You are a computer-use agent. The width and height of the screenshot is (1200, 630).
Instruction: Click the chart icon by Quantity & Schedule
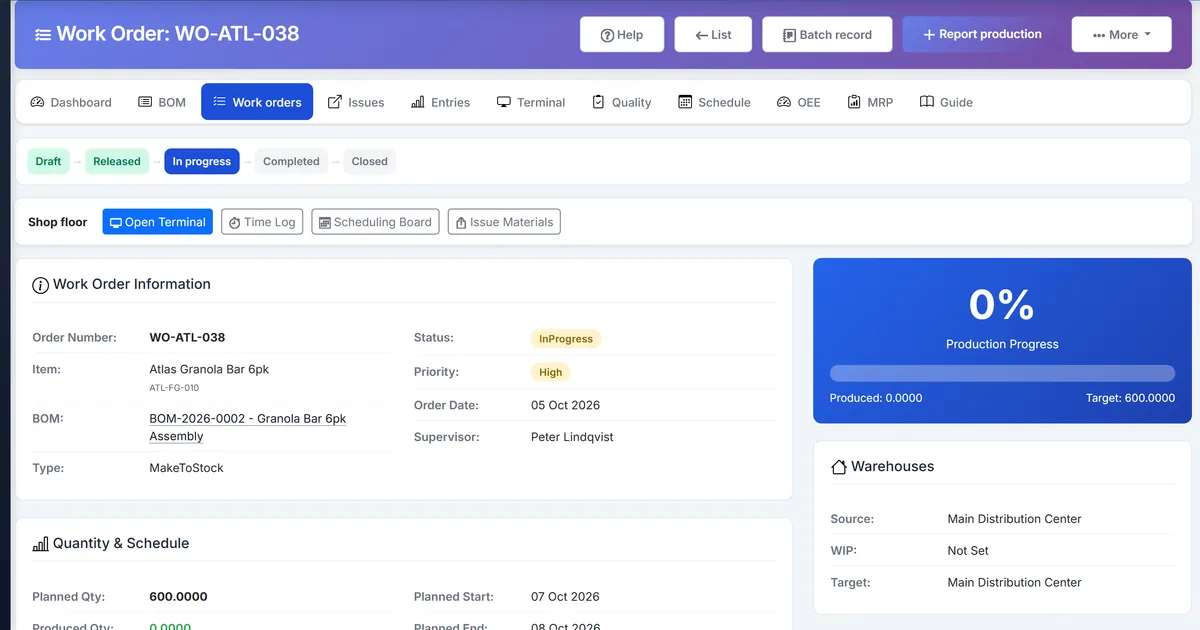click(x=40, y=544)
